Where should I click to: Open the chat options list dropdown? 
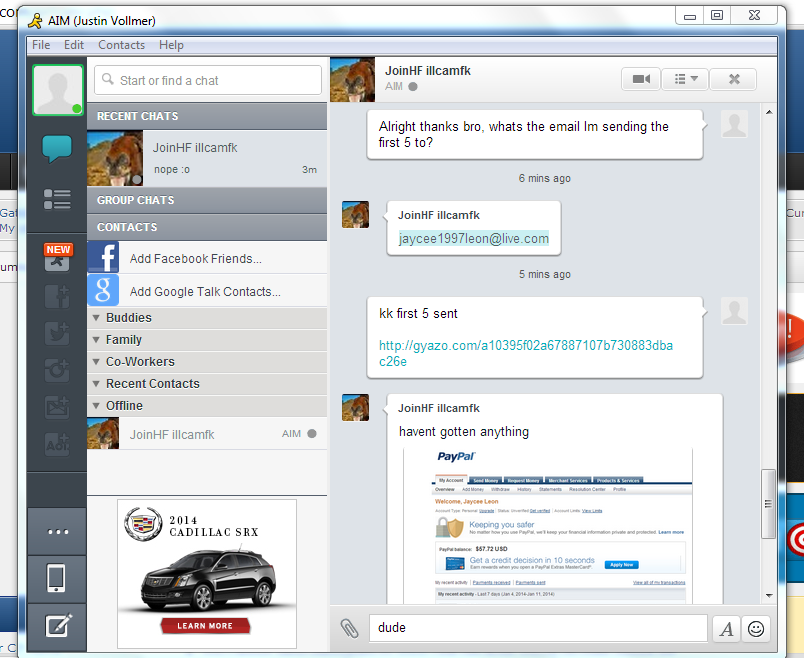click(686, 79)
